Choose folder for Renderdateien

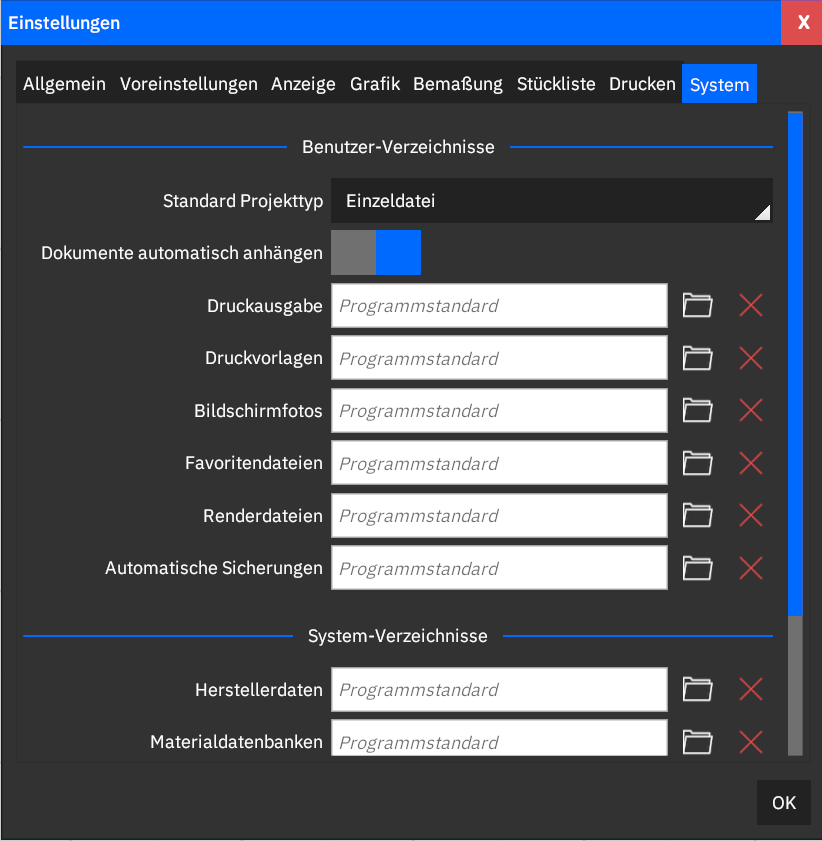pyautogui.click(x=698, y=516)
